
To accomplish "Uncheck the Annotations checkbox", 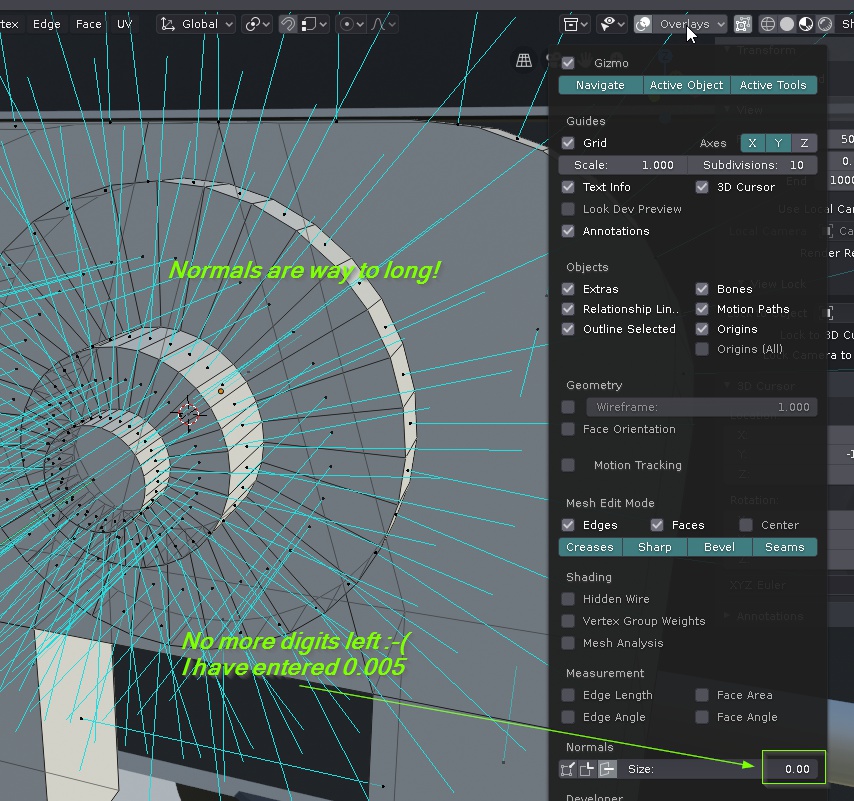I will [x=568, y=231].
